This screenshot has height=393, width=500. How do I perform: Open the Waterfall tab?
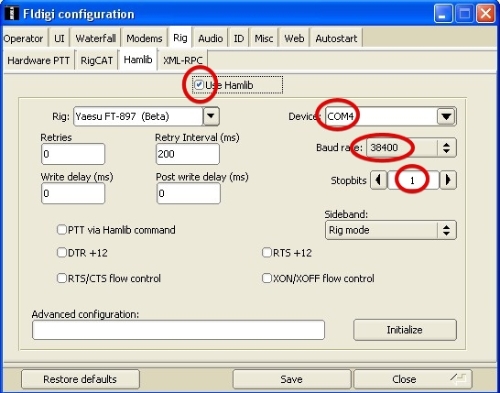96,39
